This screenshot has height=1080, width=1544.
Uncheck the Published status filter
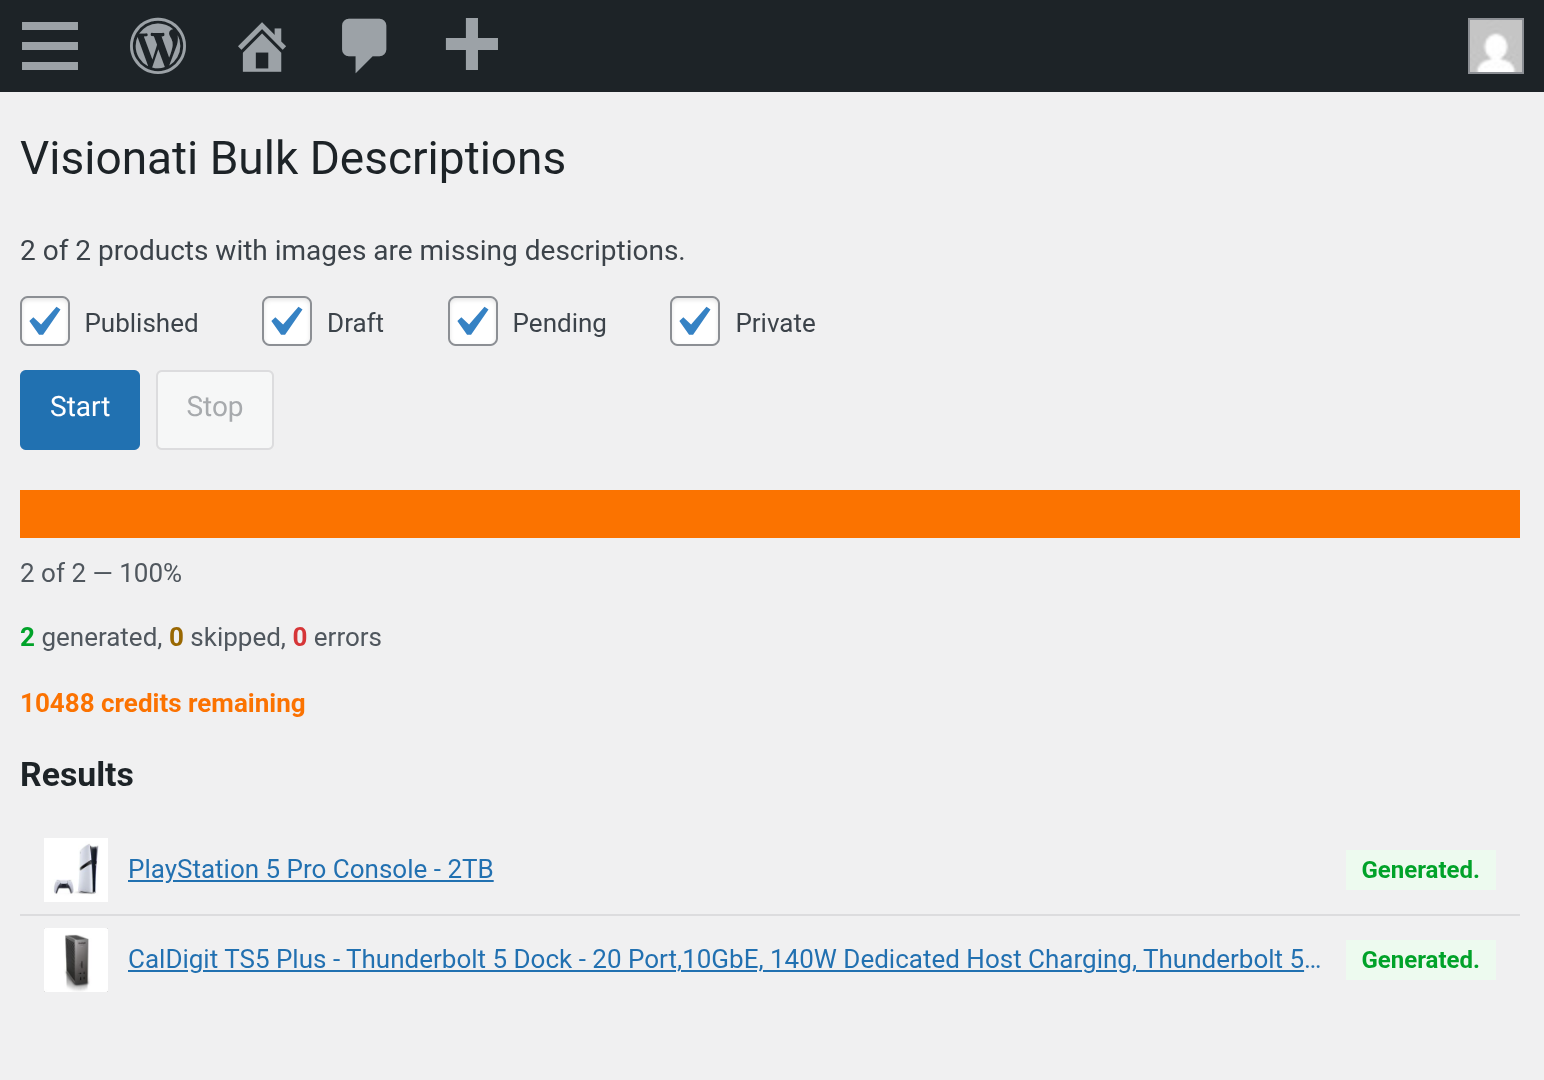(44, 321)
